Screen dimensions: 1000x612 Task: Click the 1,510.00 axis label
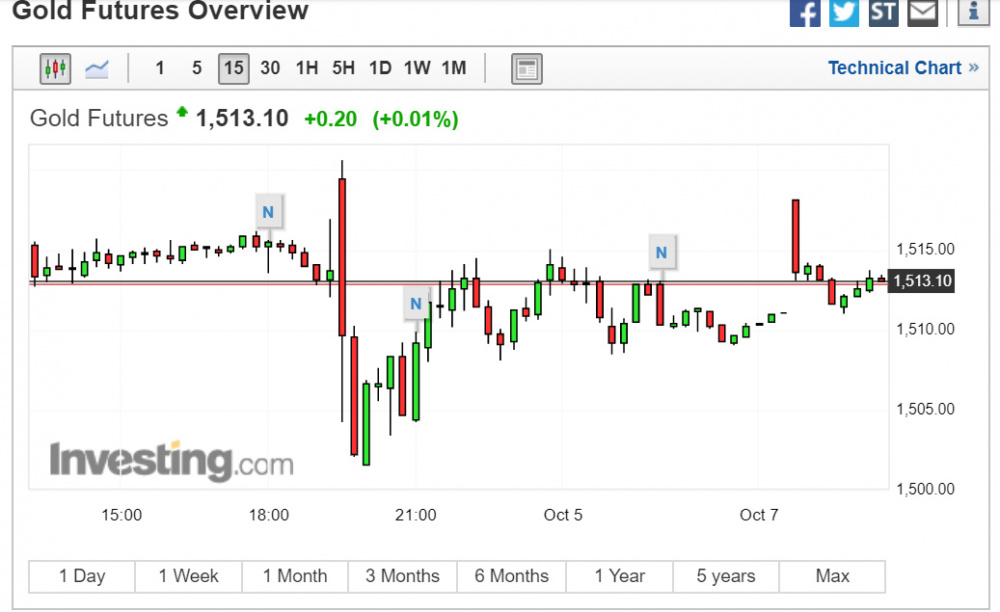point(925,329)
